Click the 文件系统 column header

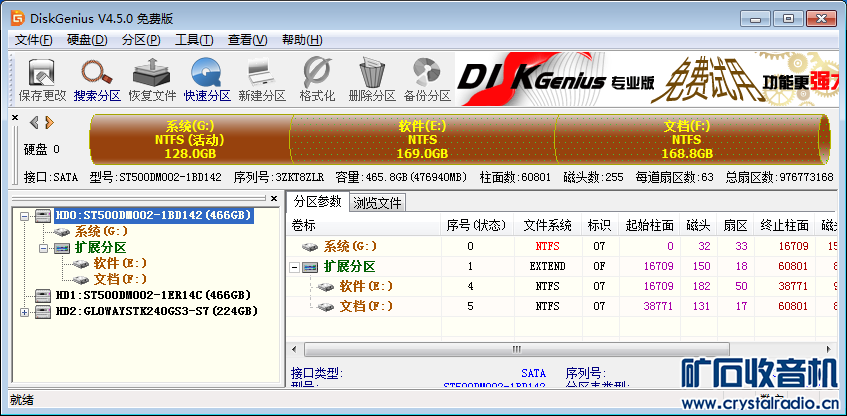tap(547, 225)
